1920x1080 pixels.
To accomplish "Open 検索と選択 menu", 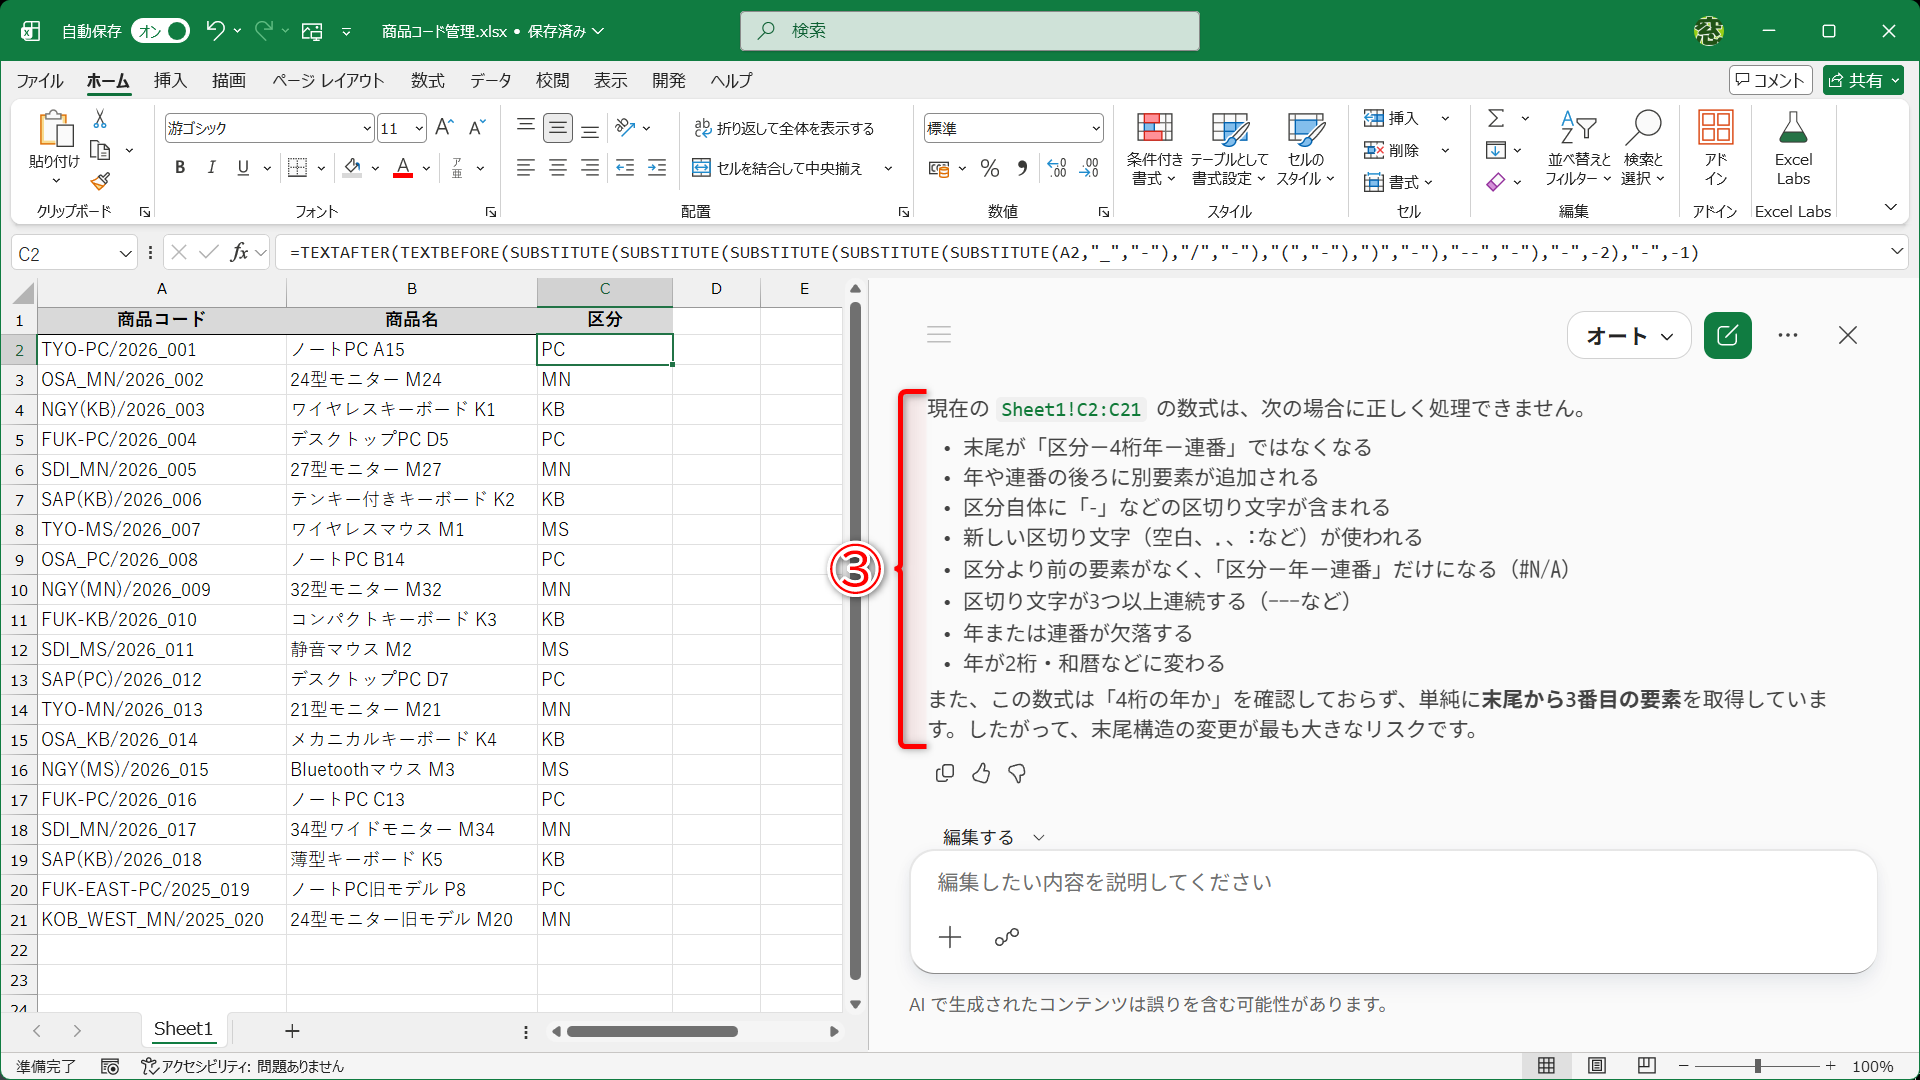I will point(1643,148).
